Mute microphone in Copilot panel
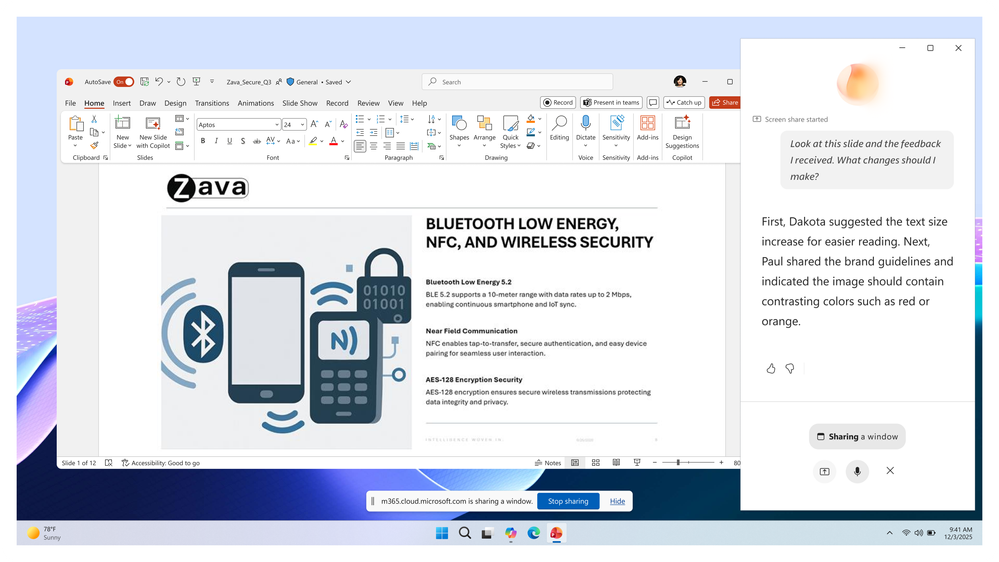 (857, 472)
